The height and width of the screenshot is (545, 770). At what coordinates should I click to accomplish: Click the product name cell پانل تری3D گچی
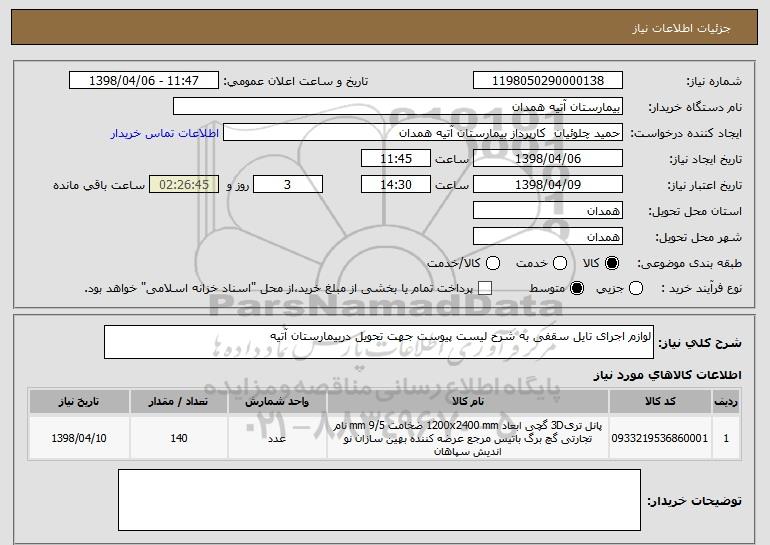tap(468, 438)
